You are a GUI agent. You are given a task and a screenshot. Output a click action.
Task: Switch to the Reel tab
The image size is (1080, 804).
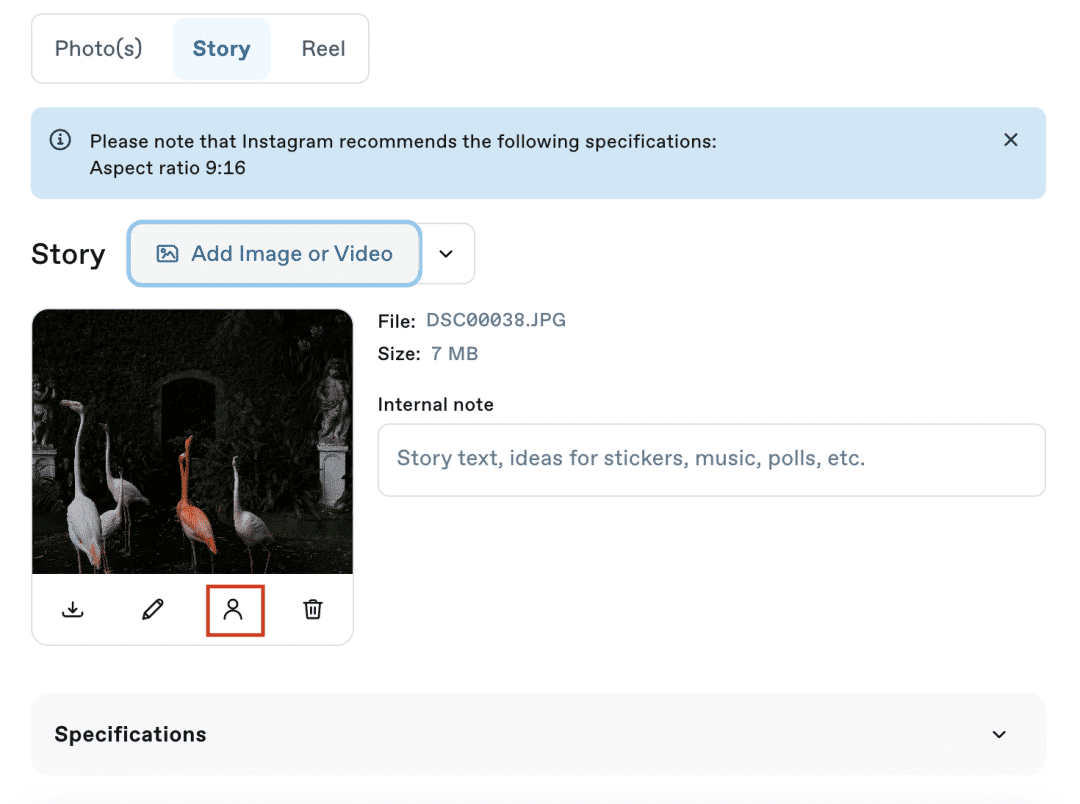[323, 48]
